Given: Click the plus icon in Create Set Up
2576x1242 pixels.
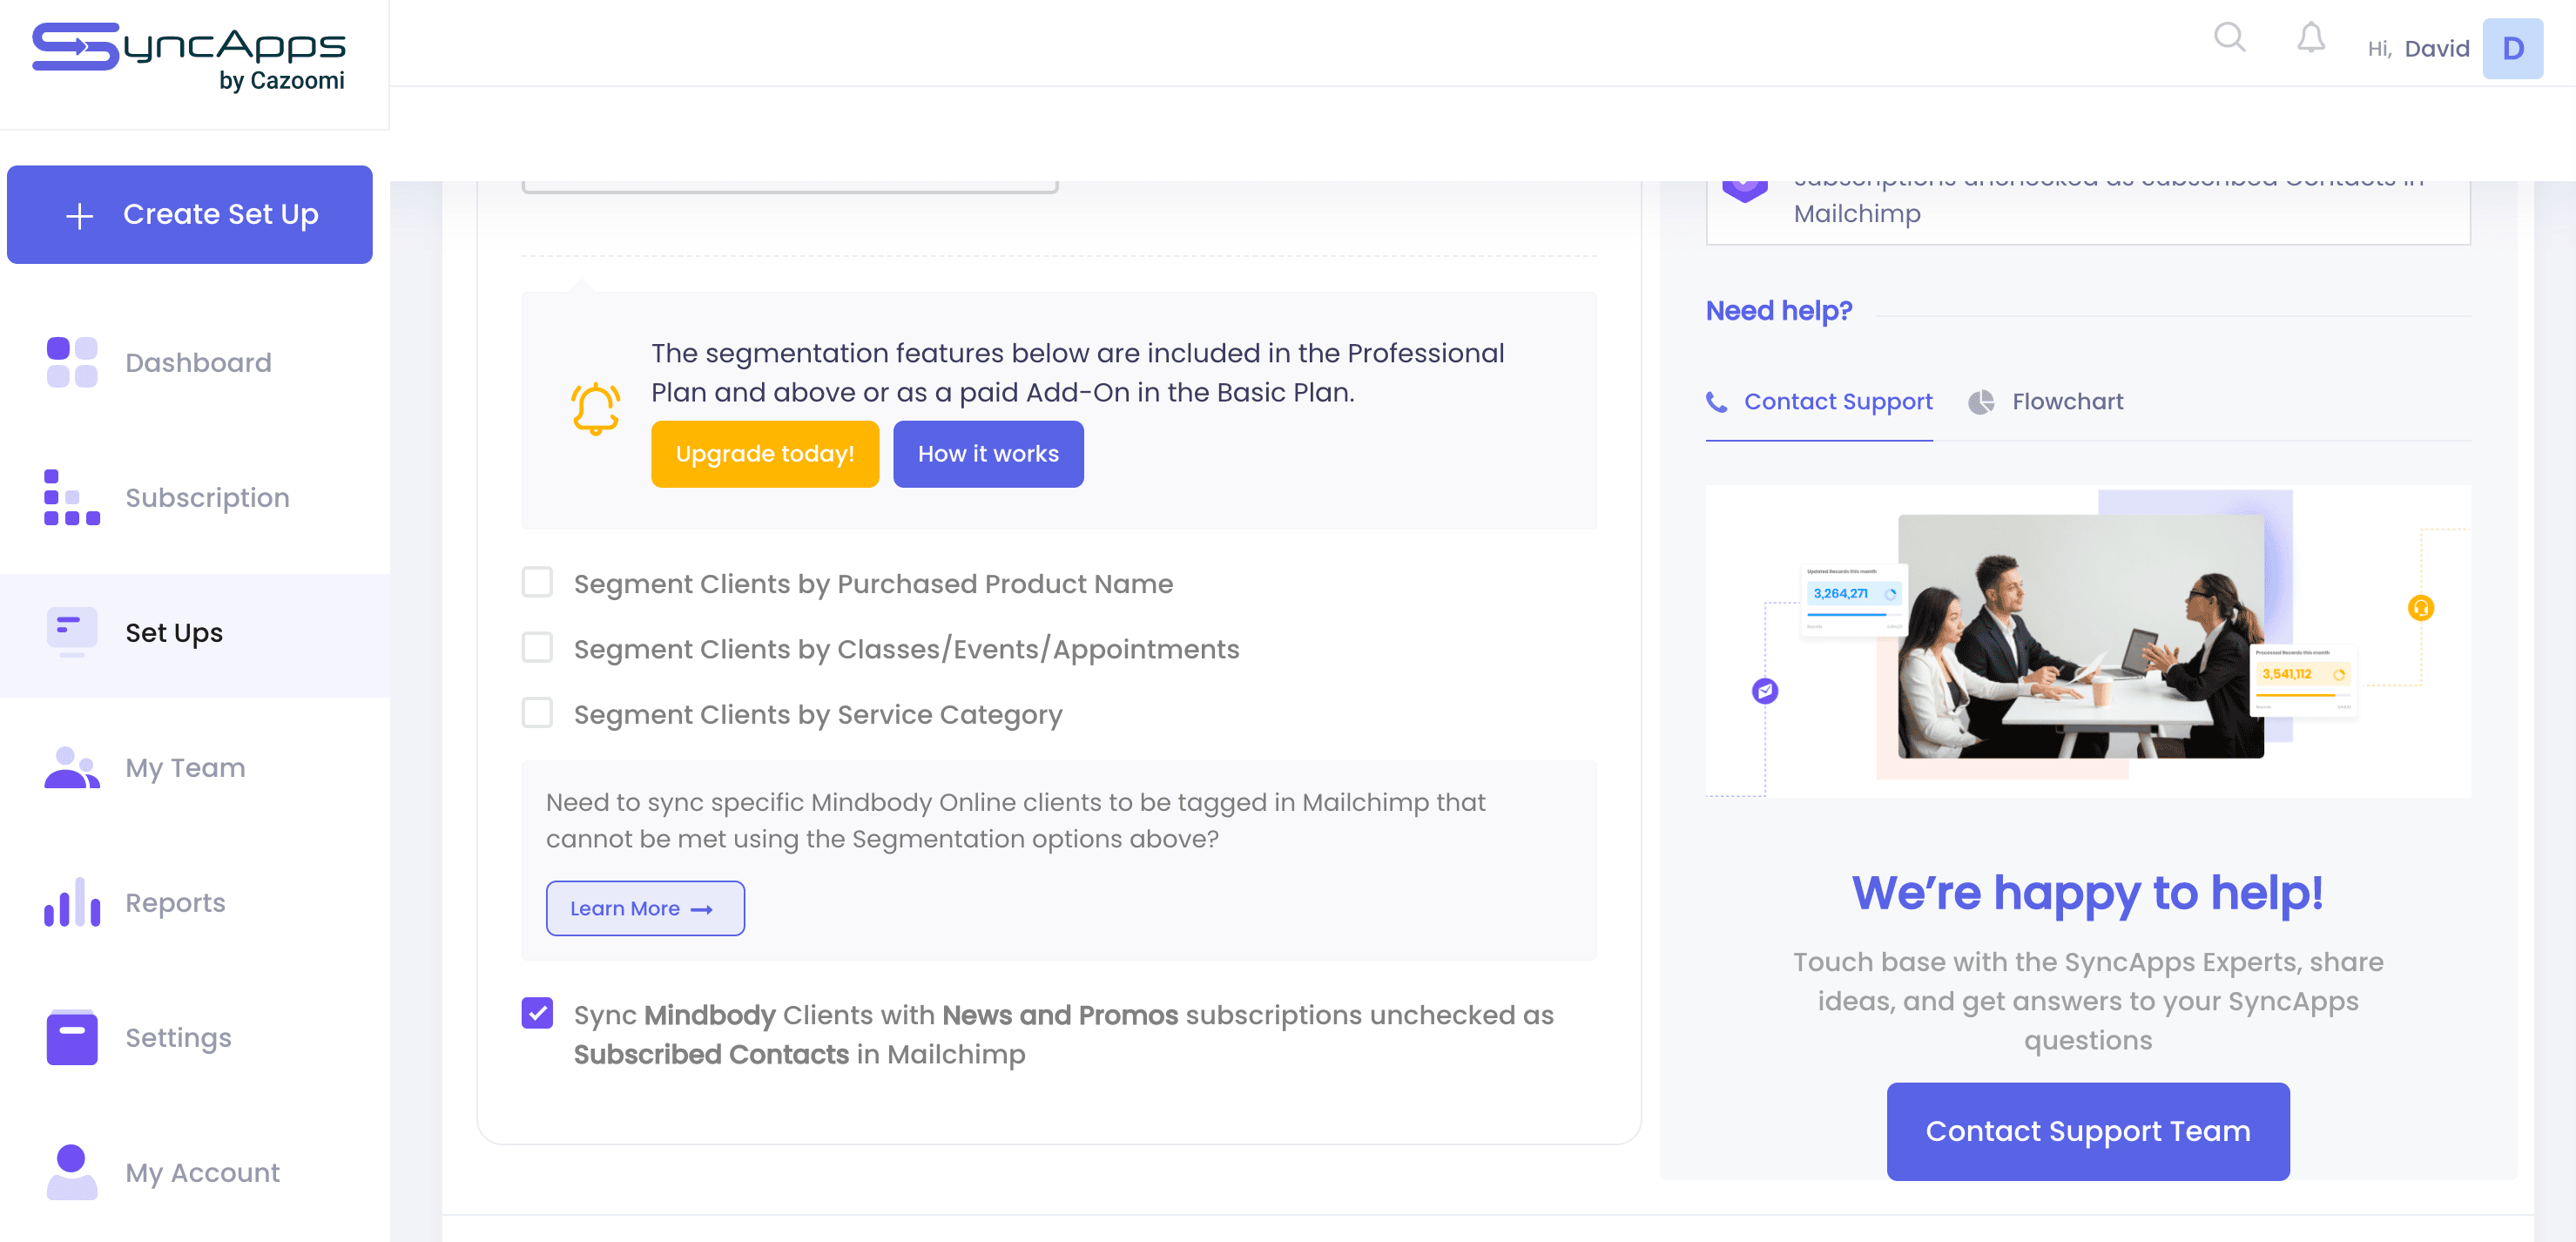Looking at the screenshot, I should (x=80, y=215).
